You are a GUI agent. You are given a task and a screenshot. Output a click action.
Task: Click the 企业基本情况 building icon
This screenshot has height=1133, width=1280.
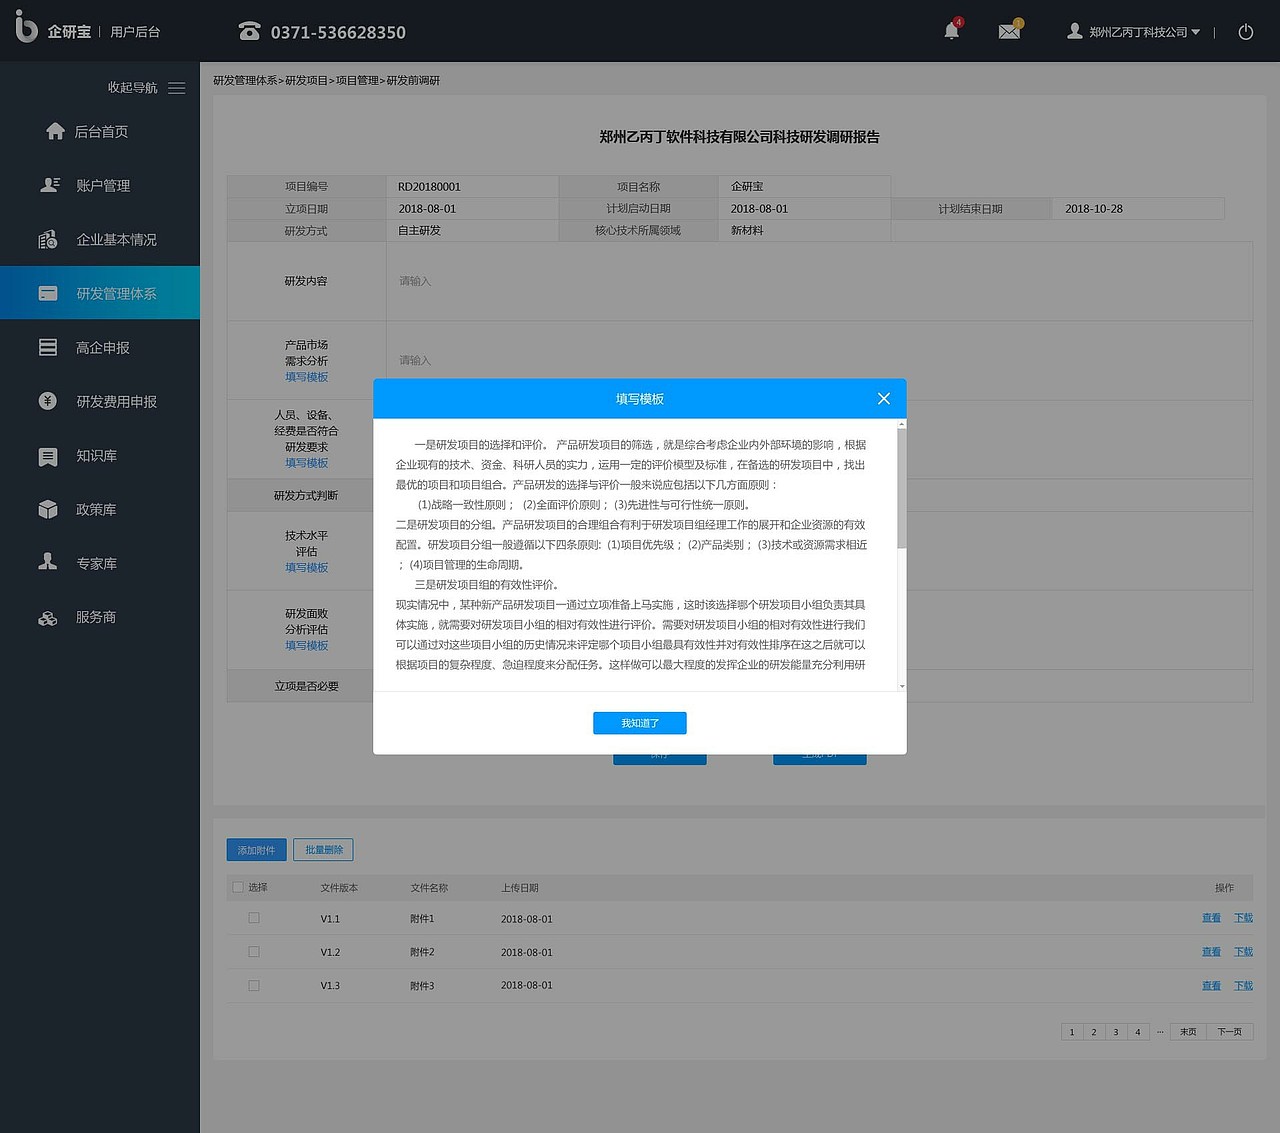48,239
